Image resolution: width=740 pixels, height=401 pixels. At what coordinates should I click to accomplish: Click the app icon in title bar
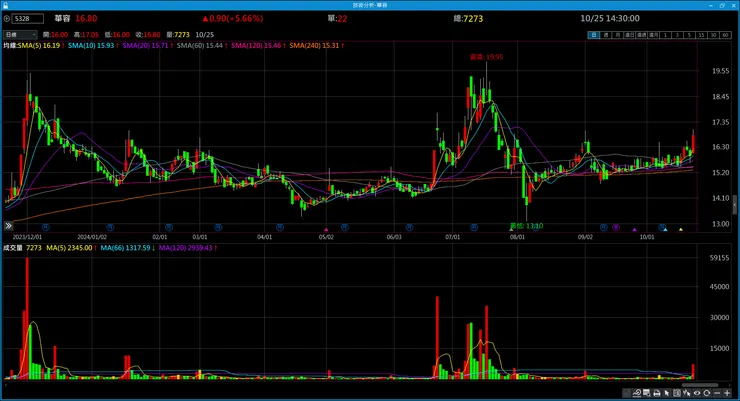click(x=6, y=5)
